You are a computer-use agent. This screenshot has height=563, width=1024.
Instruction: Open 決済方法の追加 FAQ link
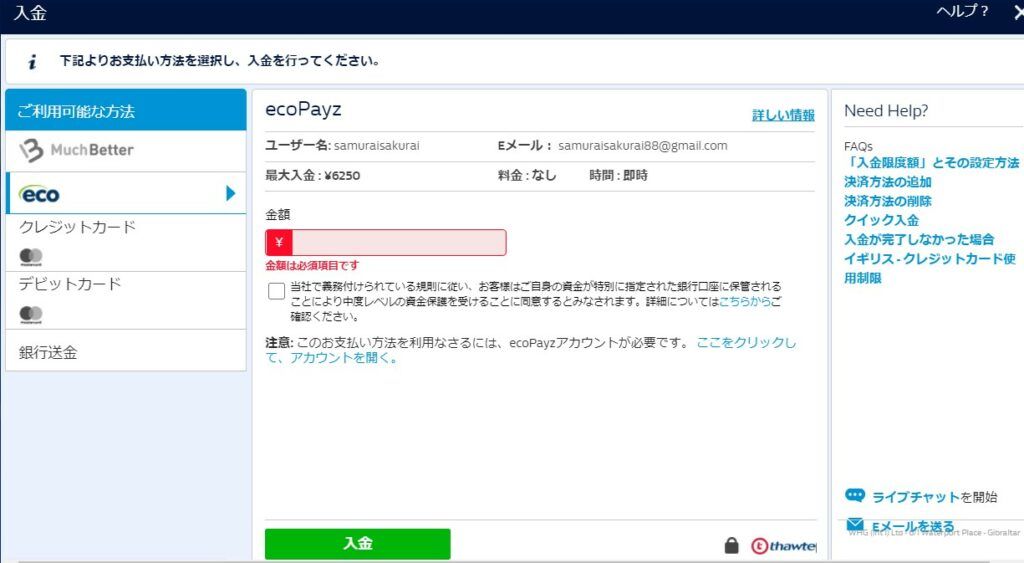[x=888, y=182]
